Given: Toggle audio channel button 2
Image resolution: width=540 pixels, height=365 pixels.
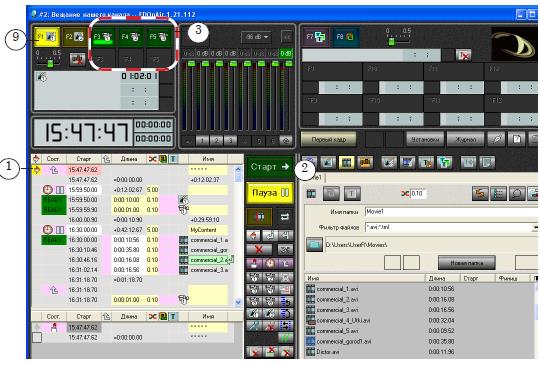Looking at the screenshot, I should click(216, 140).
